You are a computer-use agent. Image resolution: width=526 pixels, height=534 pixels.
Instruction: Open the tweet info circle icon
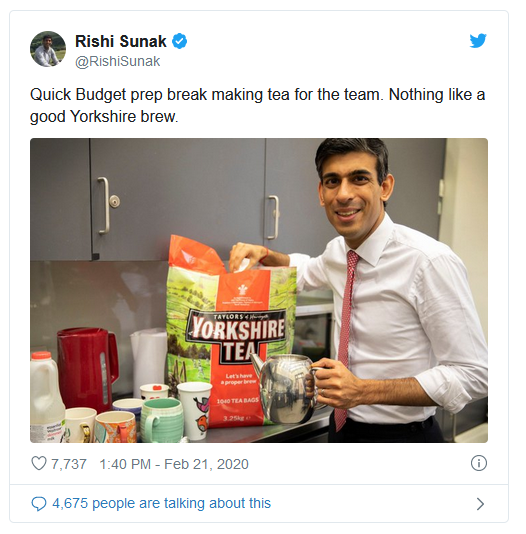(479, 463)
